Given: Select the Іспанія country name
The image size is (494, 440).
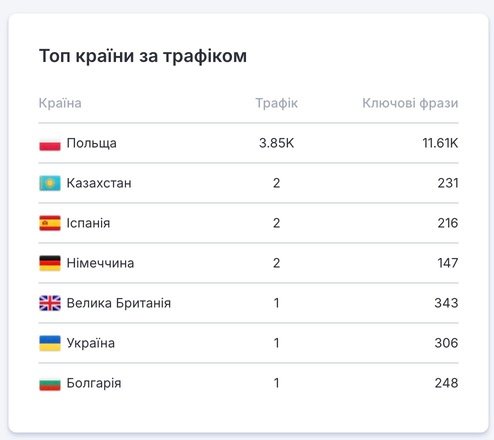Looking at the screenshot, I should (88, 223).
